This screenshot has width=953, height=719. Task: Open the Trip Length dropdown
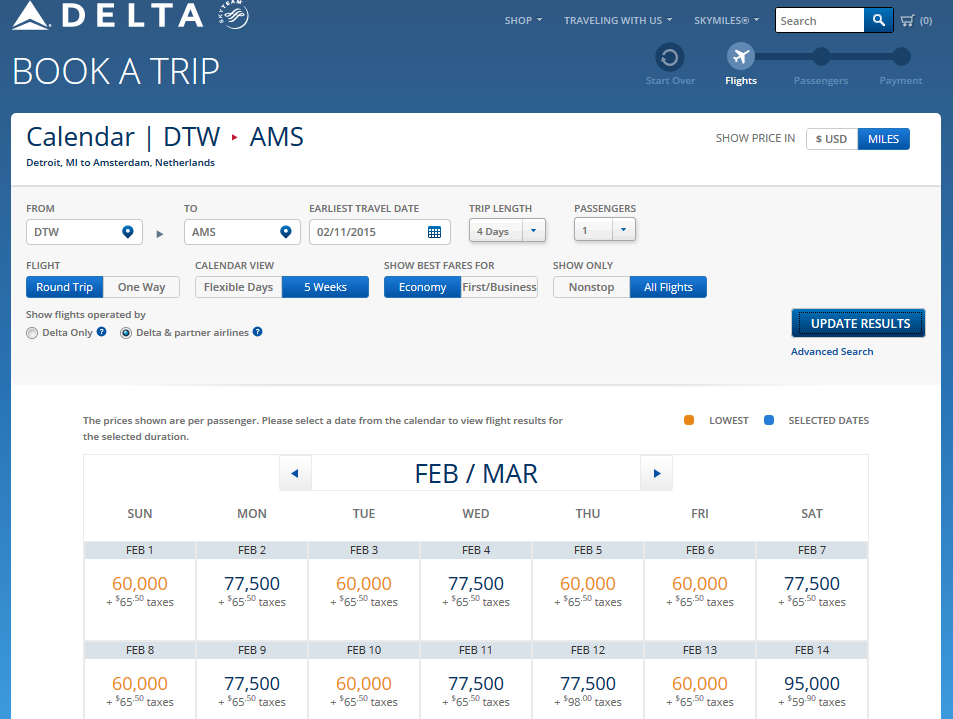534,229
